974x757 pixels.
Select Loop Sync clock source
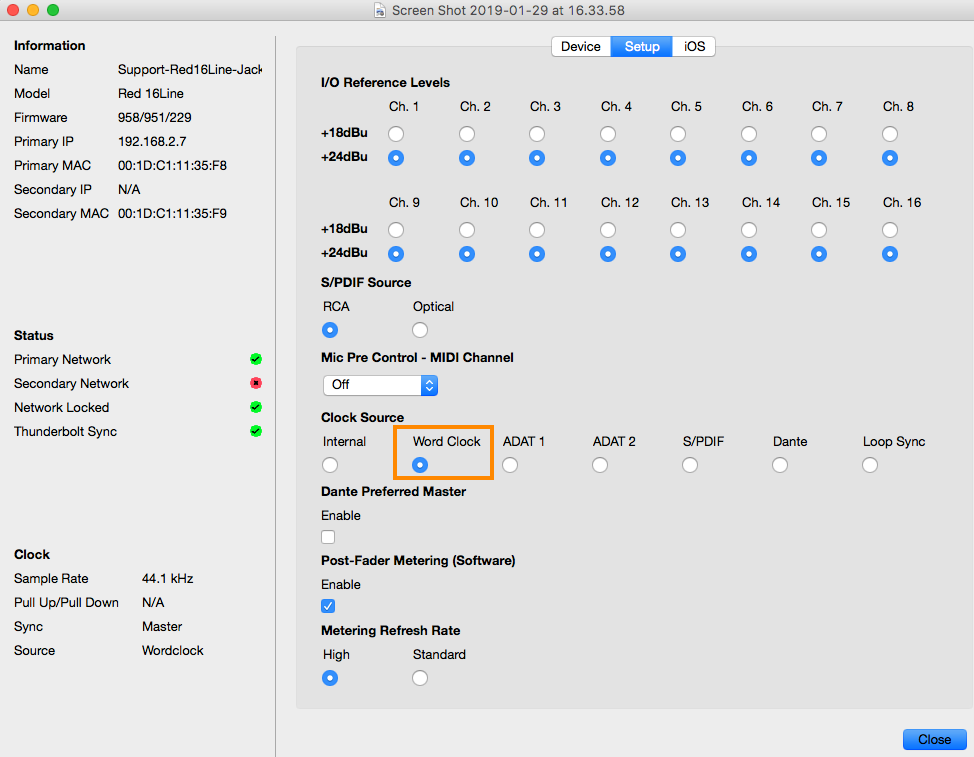click(870, 465)
